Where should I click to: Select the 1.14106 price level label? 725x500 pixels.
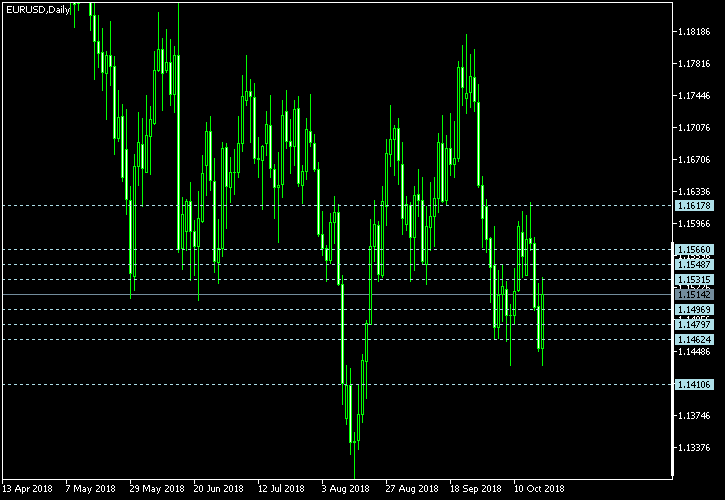coord(694,384)
